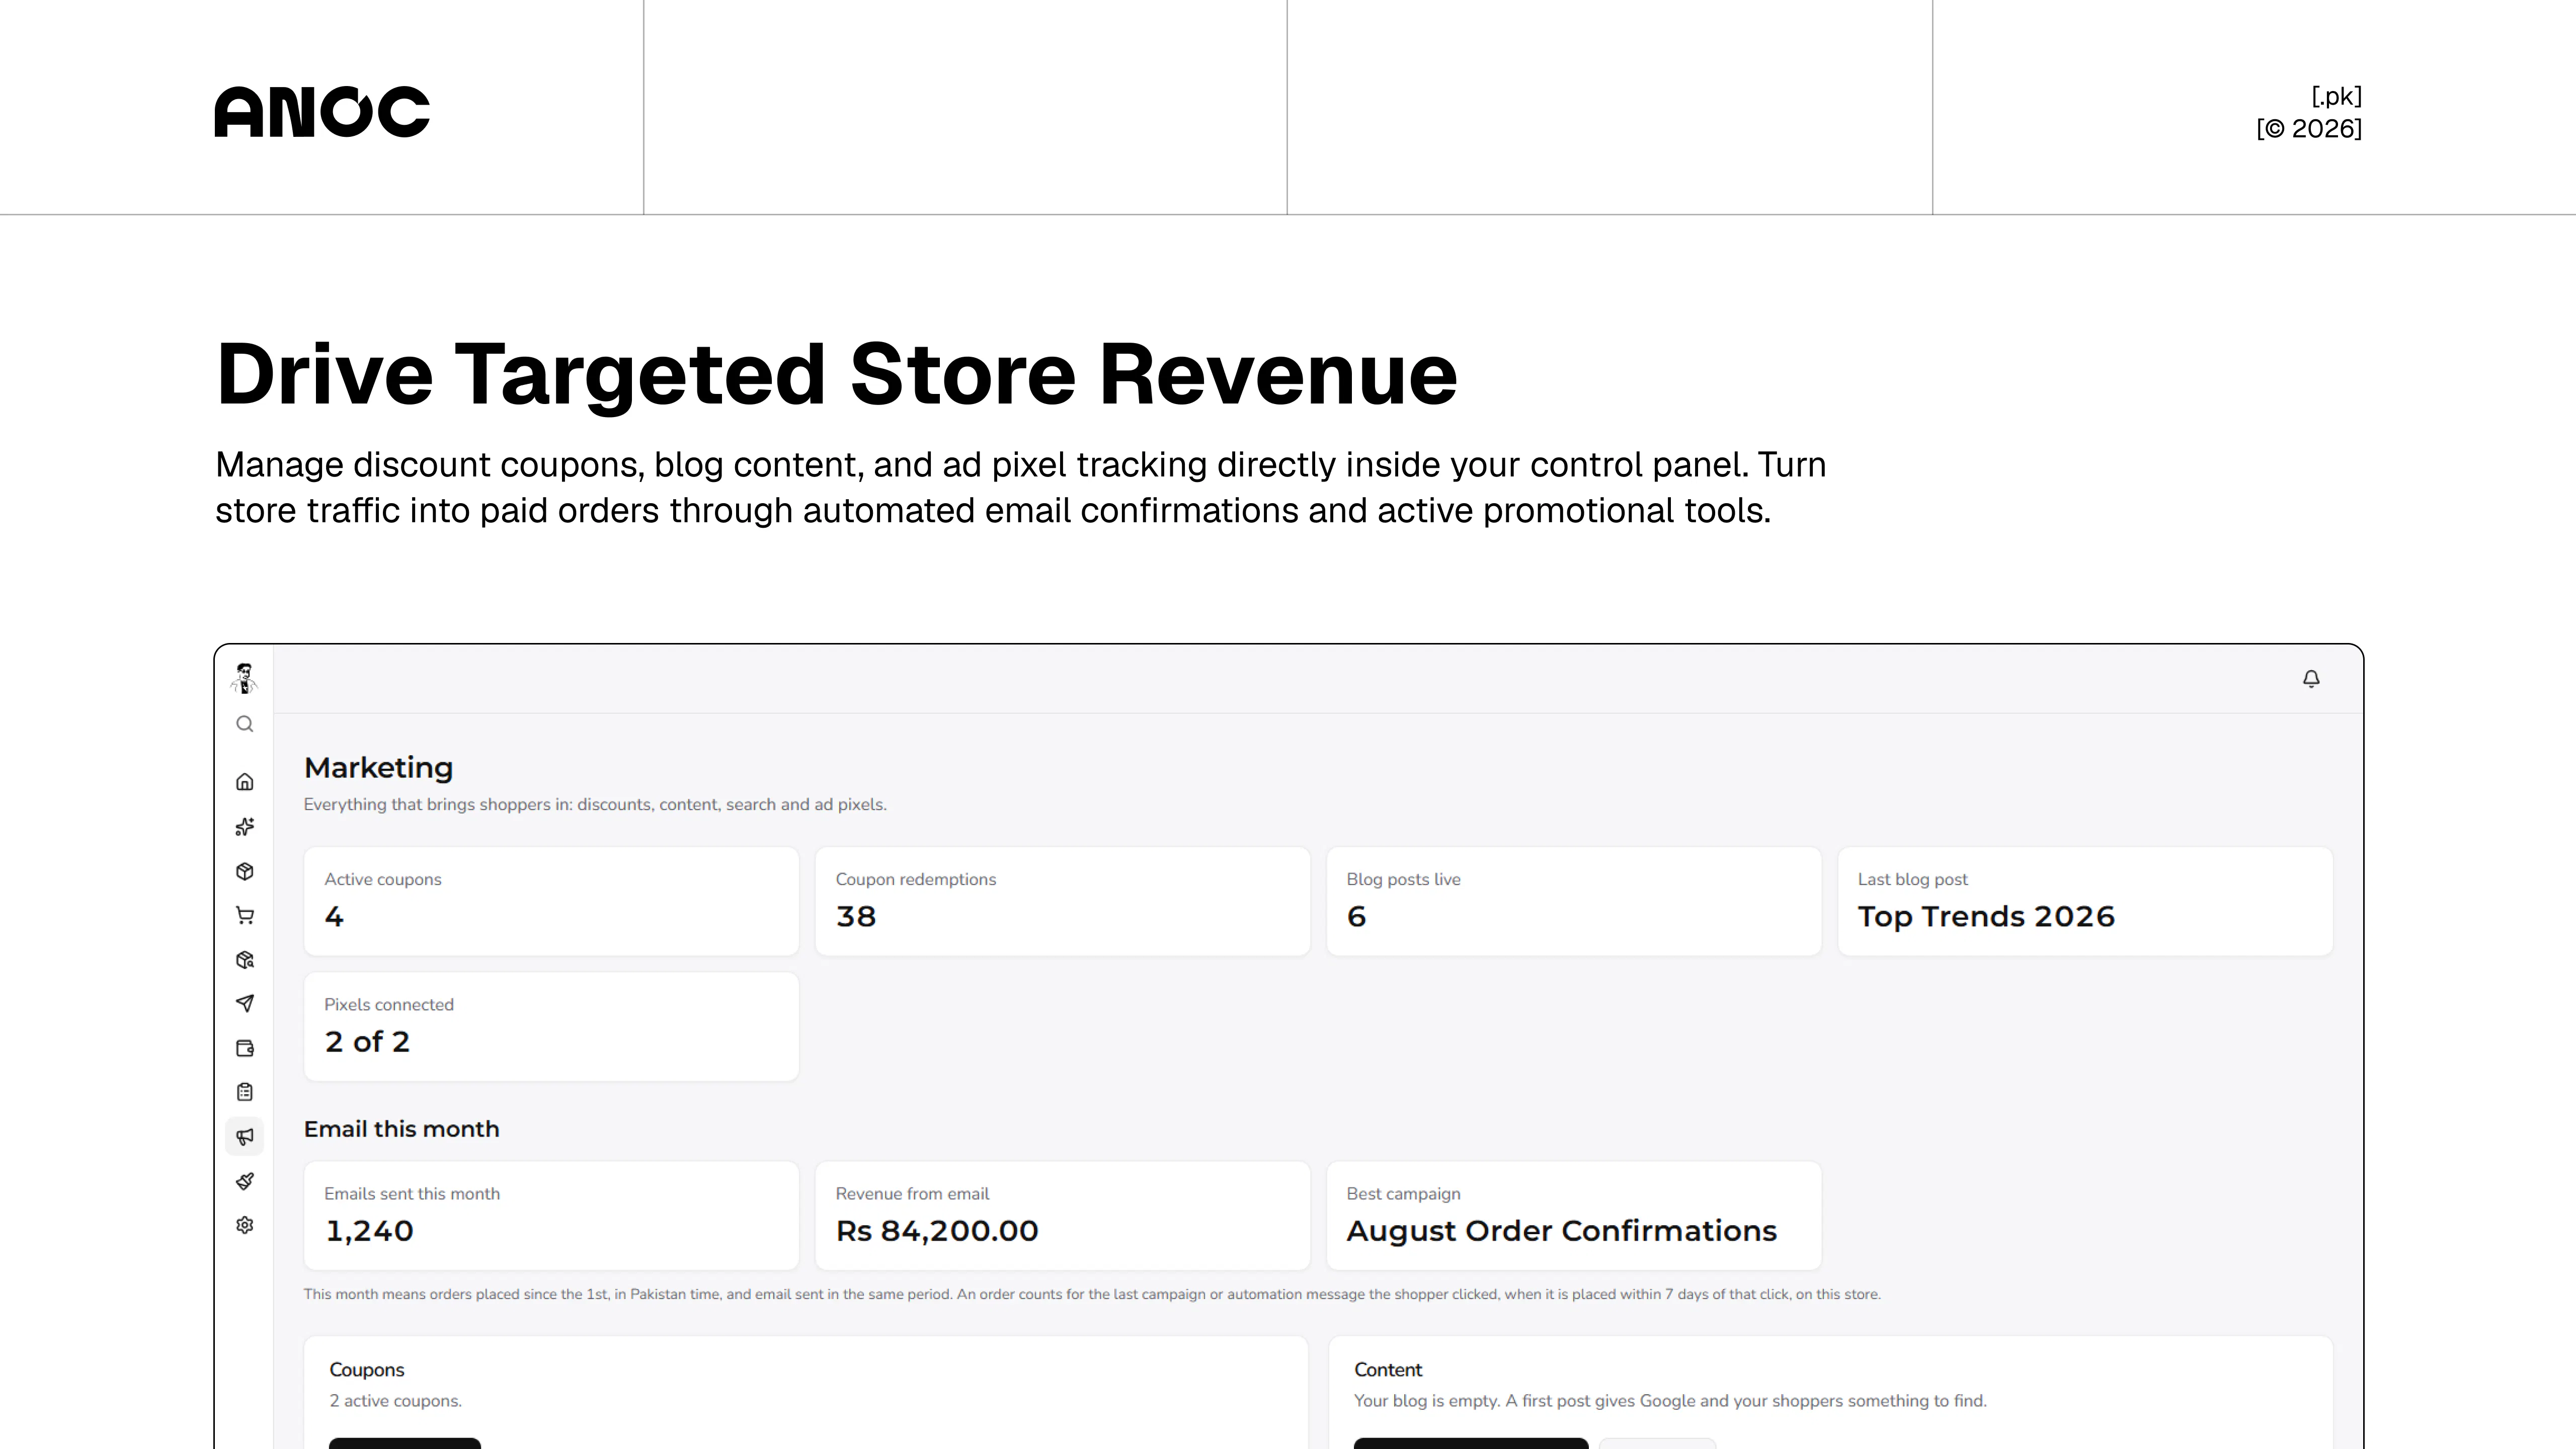Open the clipboard list icon in sidebar
The image size is (2576, 1449).
pos(245,1092)
